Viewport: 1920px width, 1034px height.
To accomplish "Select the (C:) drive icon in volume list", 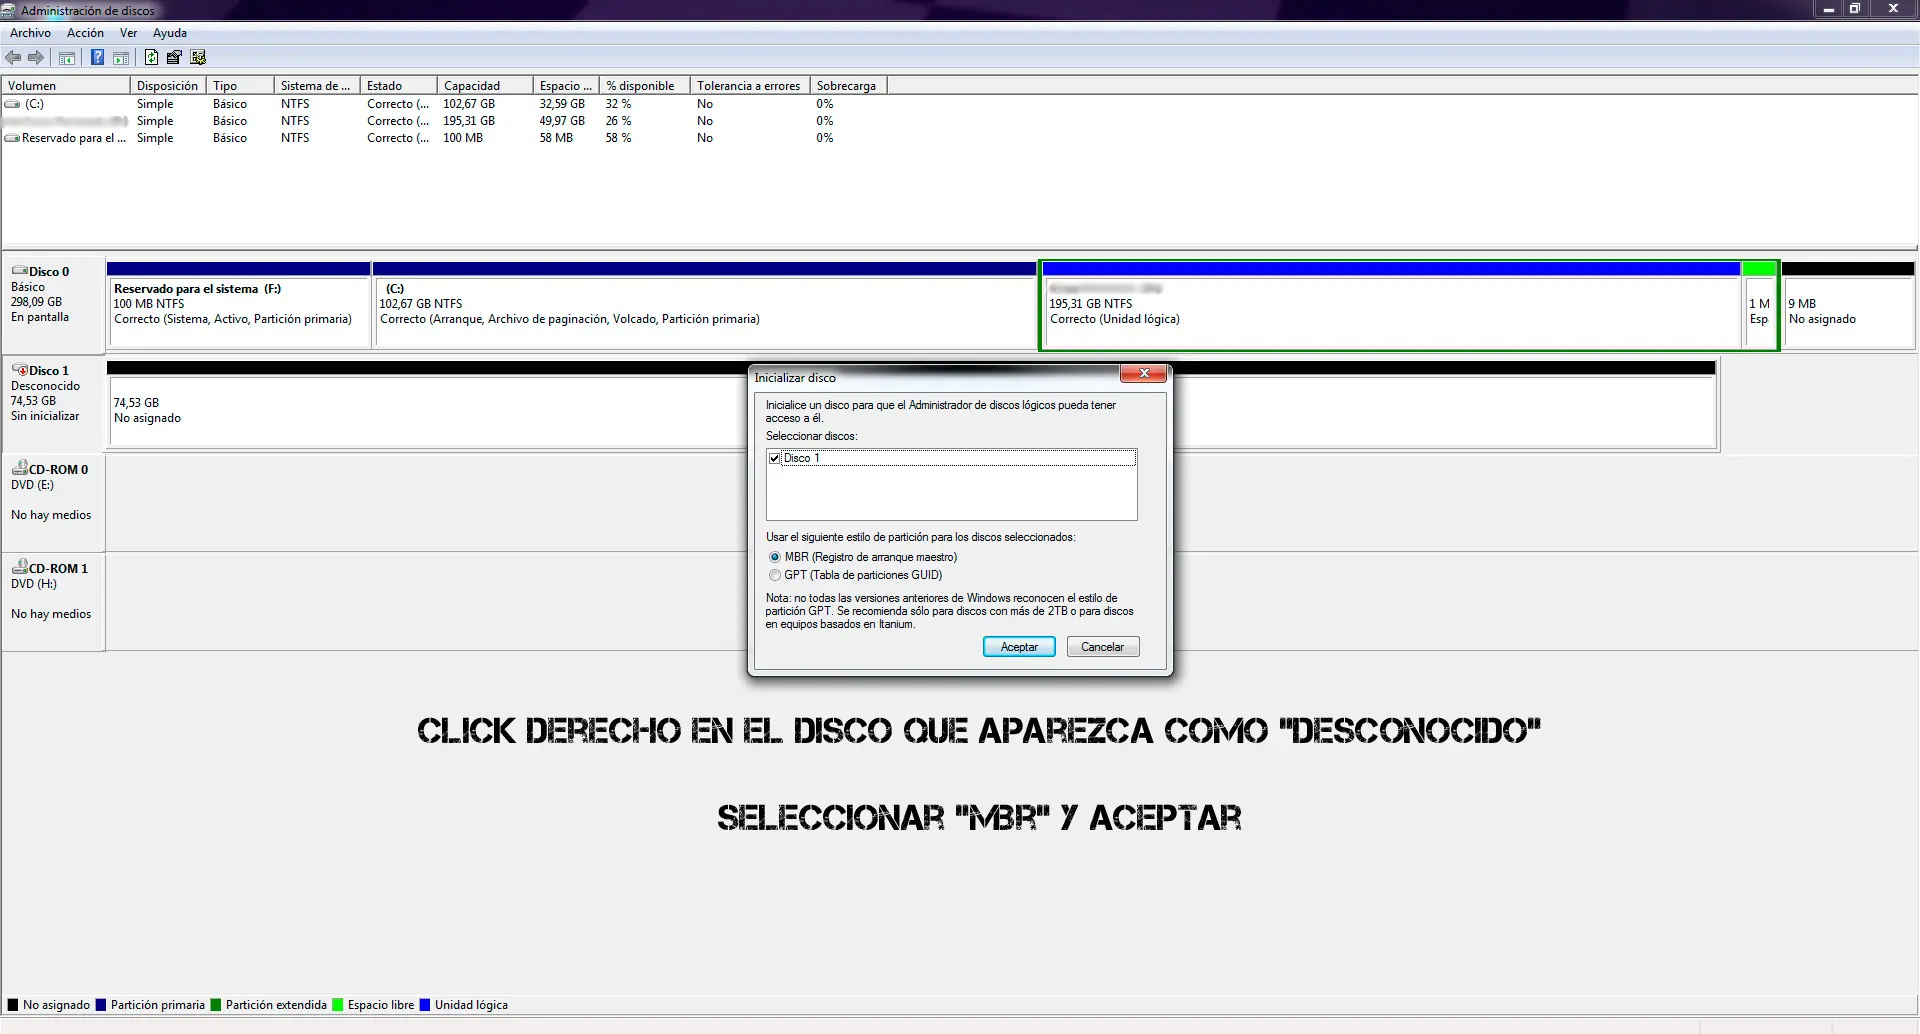I will tap(12, 104).
